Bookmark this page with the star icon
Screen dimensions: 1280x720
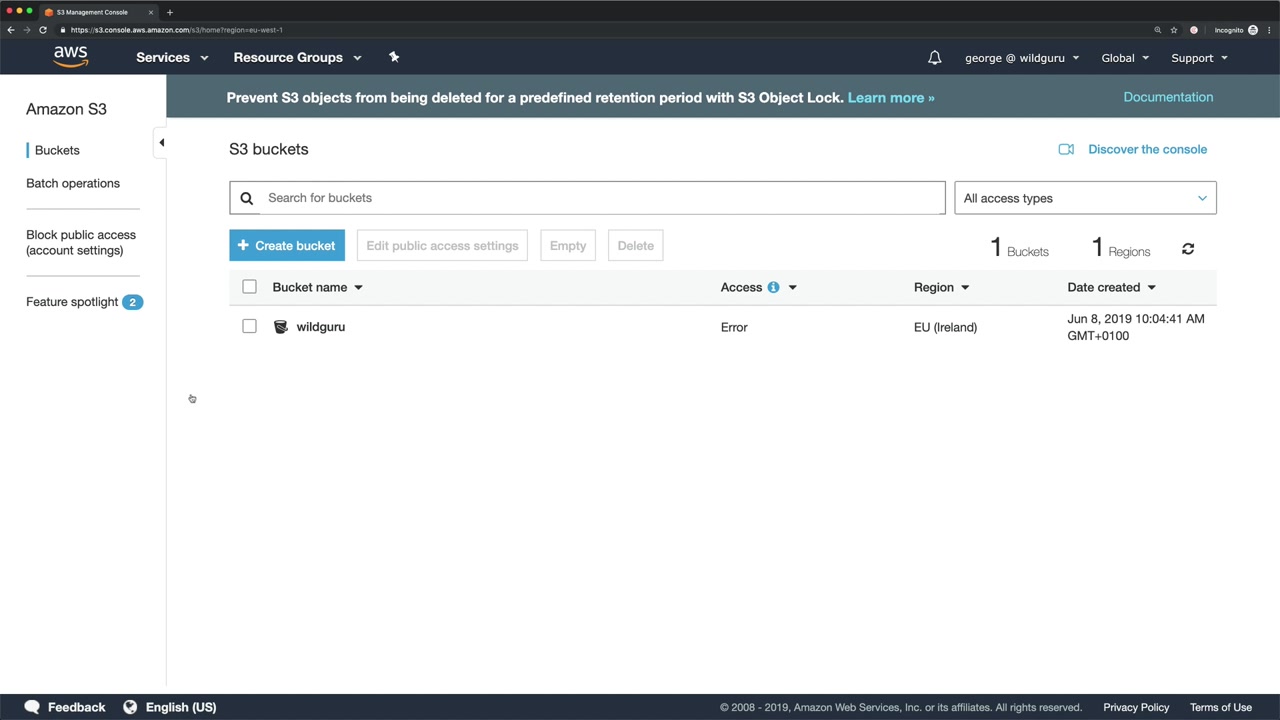[1174, 30]
